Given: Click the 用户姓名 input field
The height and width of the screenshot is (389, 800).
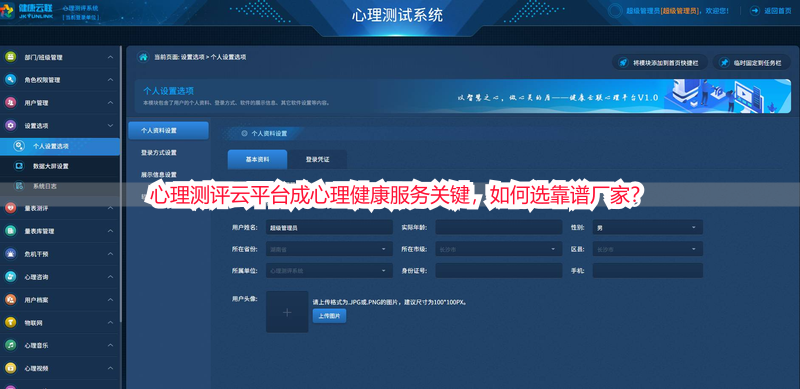Looking at the screenshot, I should click(x=329, y=227).
